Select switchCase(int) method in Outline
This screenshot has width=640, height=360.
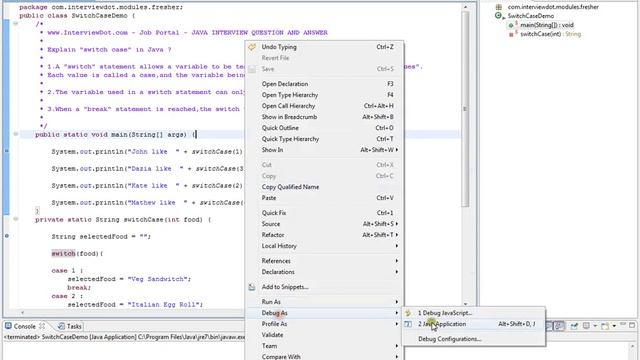point(550,34)
